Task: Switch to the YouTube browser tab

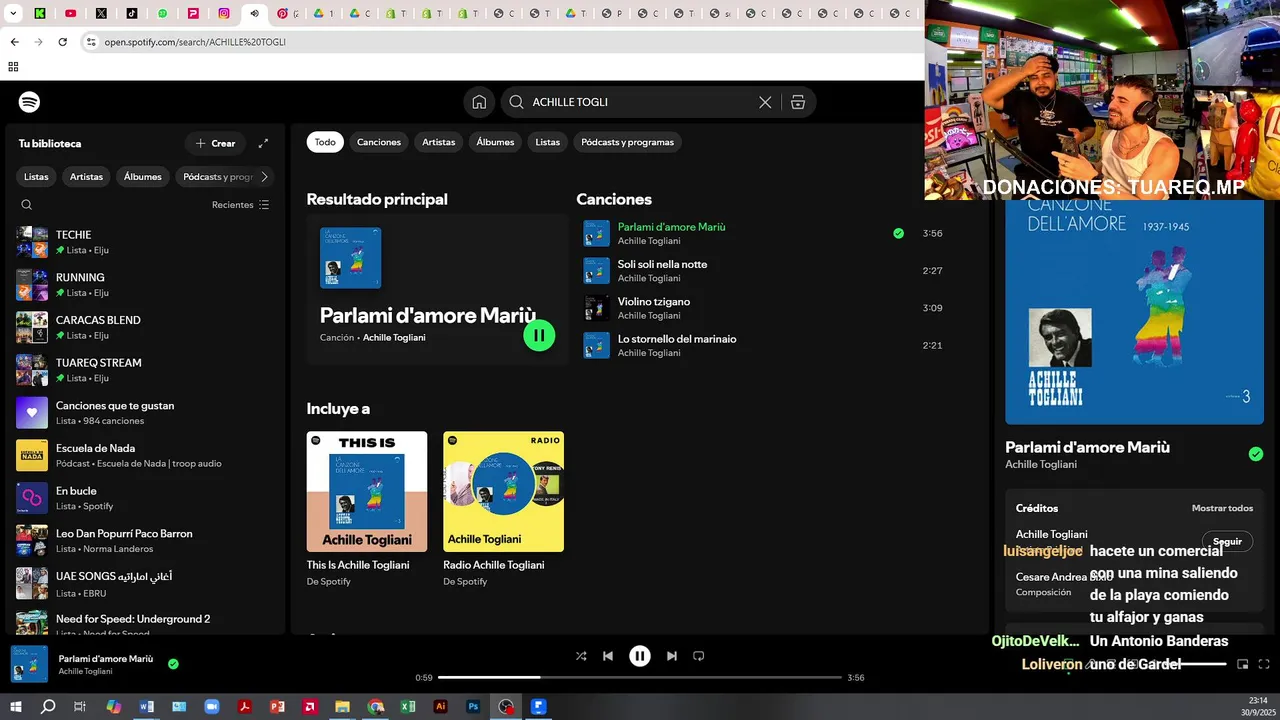Action: coord(70,14)
